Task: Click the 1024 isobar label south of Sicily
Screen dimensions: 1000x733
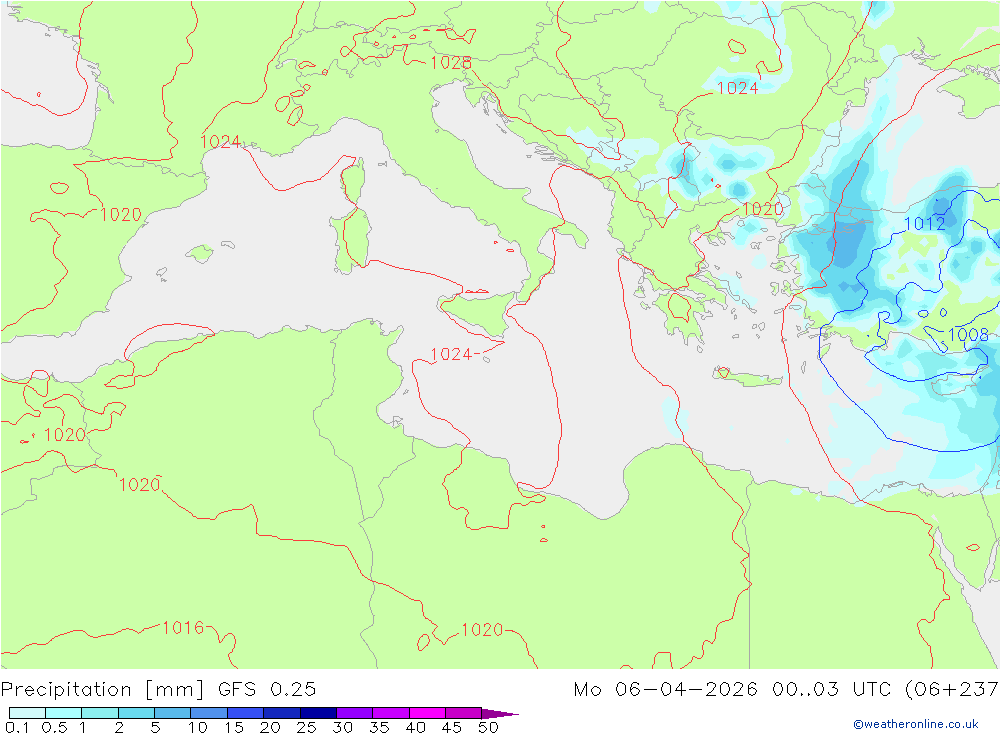Action: pos(451,354)
